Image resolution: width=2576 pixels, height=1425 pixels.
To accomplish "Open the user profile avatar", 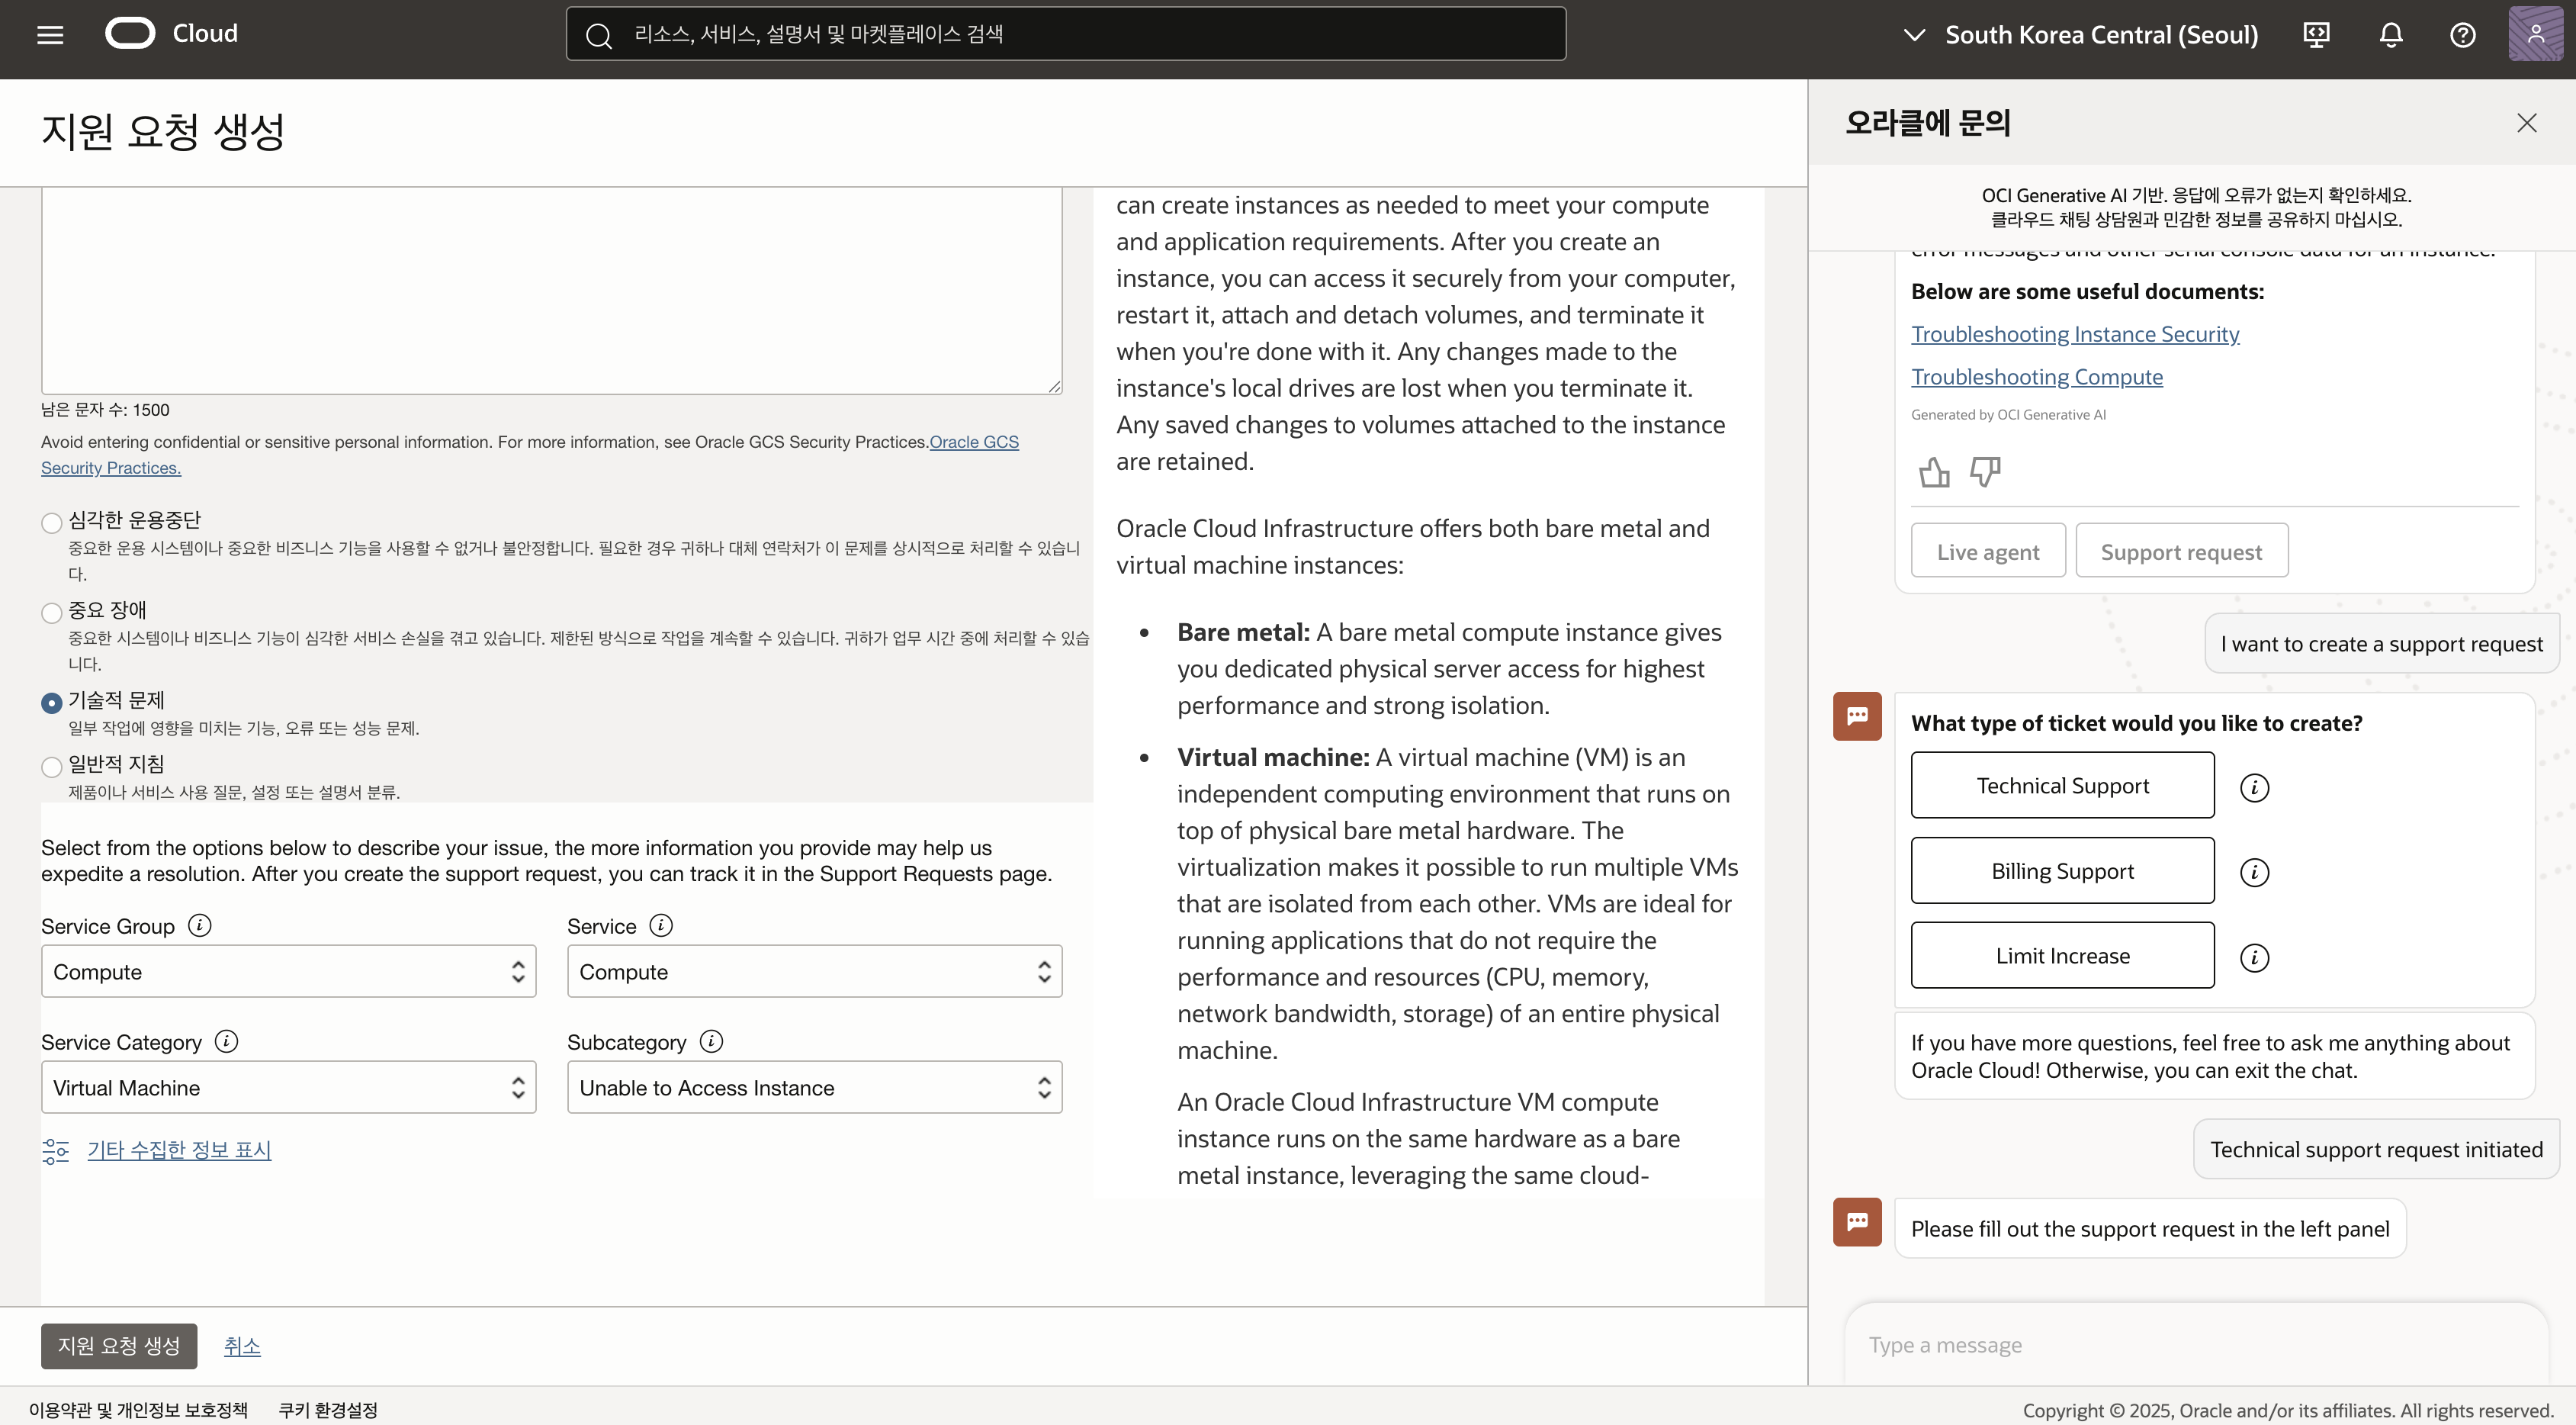I will (2535, 35).
